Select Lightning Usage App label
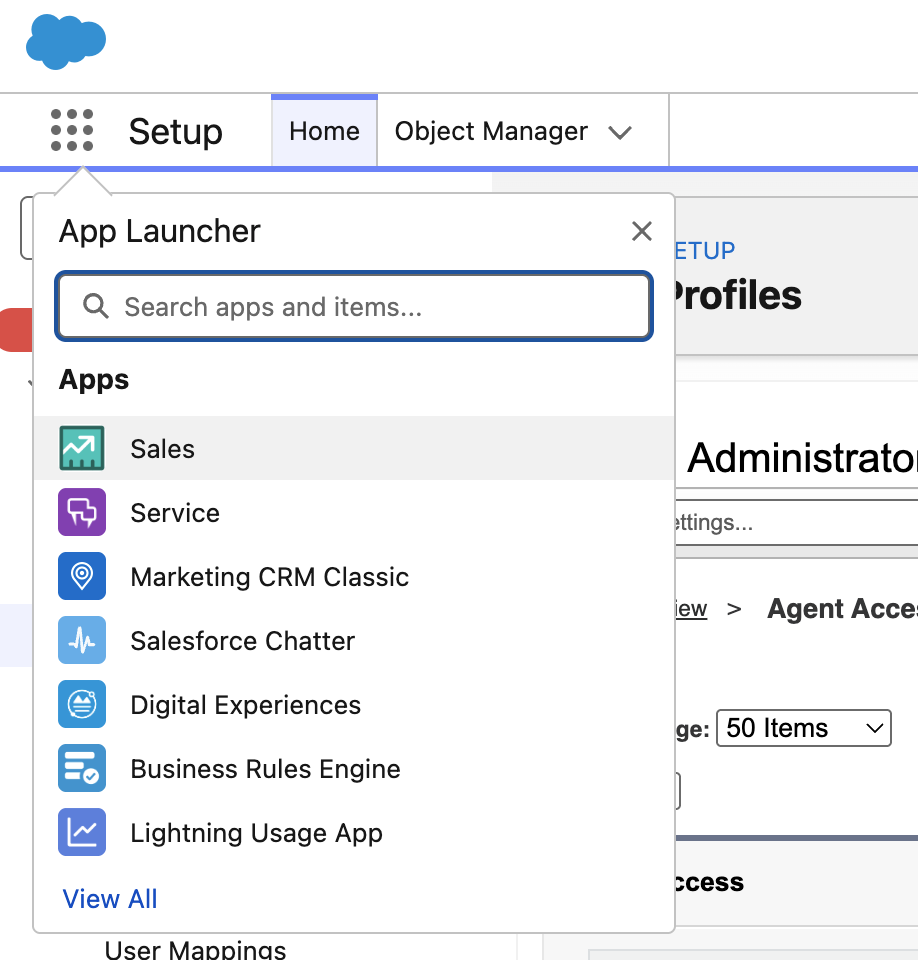 click(x=256, y=833)
